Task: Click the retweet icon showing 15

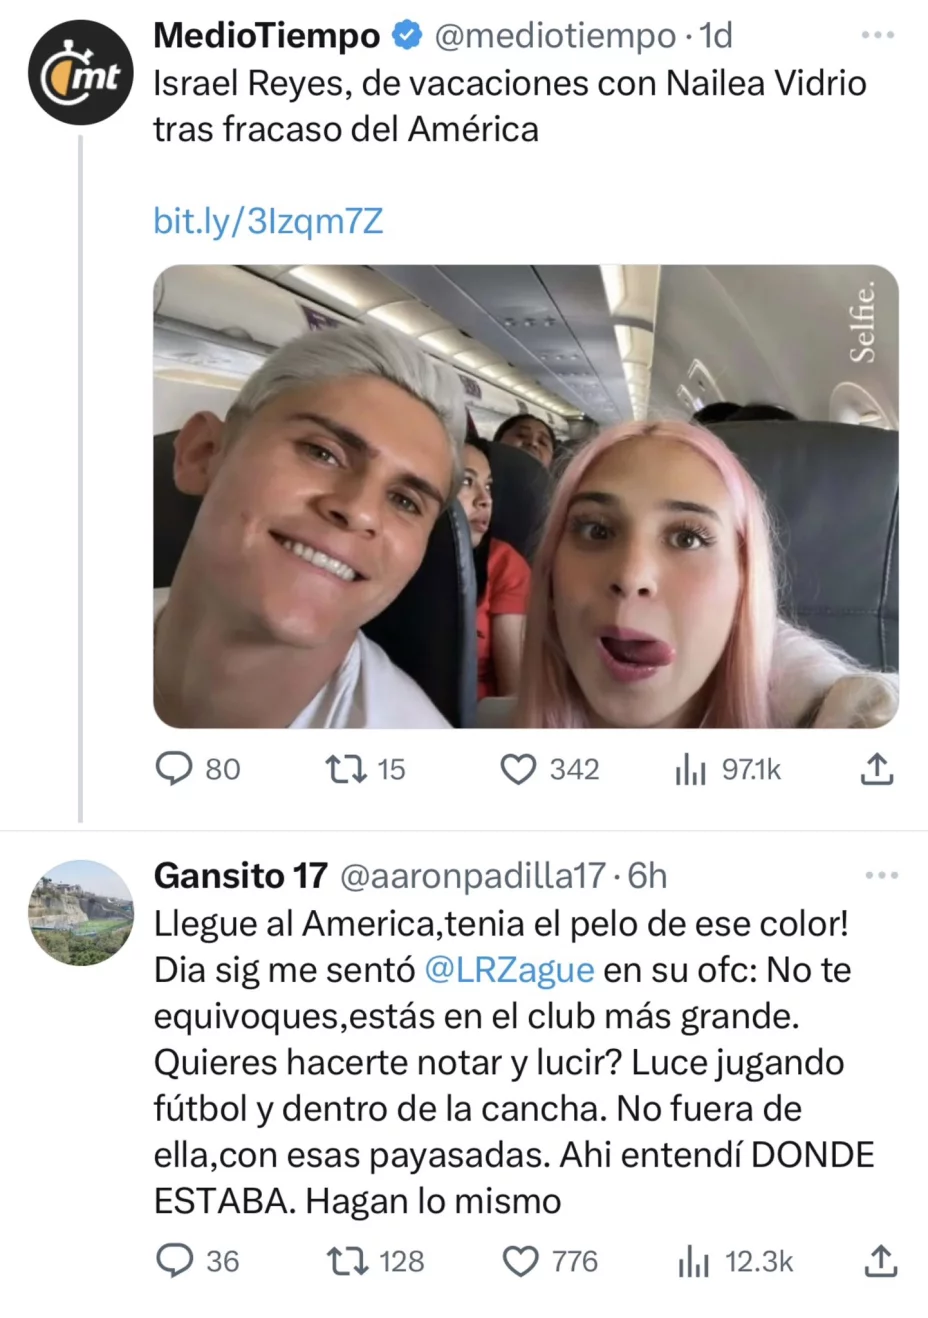Action: pyautogui.click(x=347, y=769)
